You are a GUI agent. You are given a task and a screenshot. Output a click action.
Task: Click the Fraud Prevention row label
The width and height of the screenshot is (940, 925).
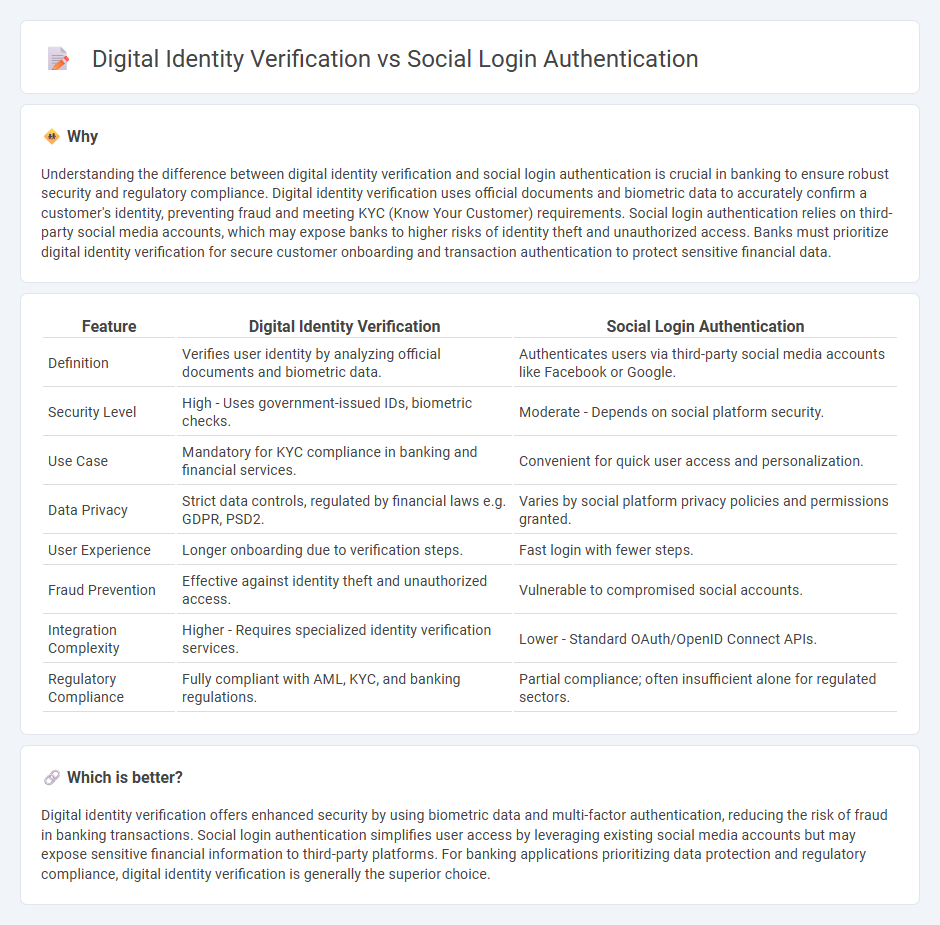(x=101, y=590)
